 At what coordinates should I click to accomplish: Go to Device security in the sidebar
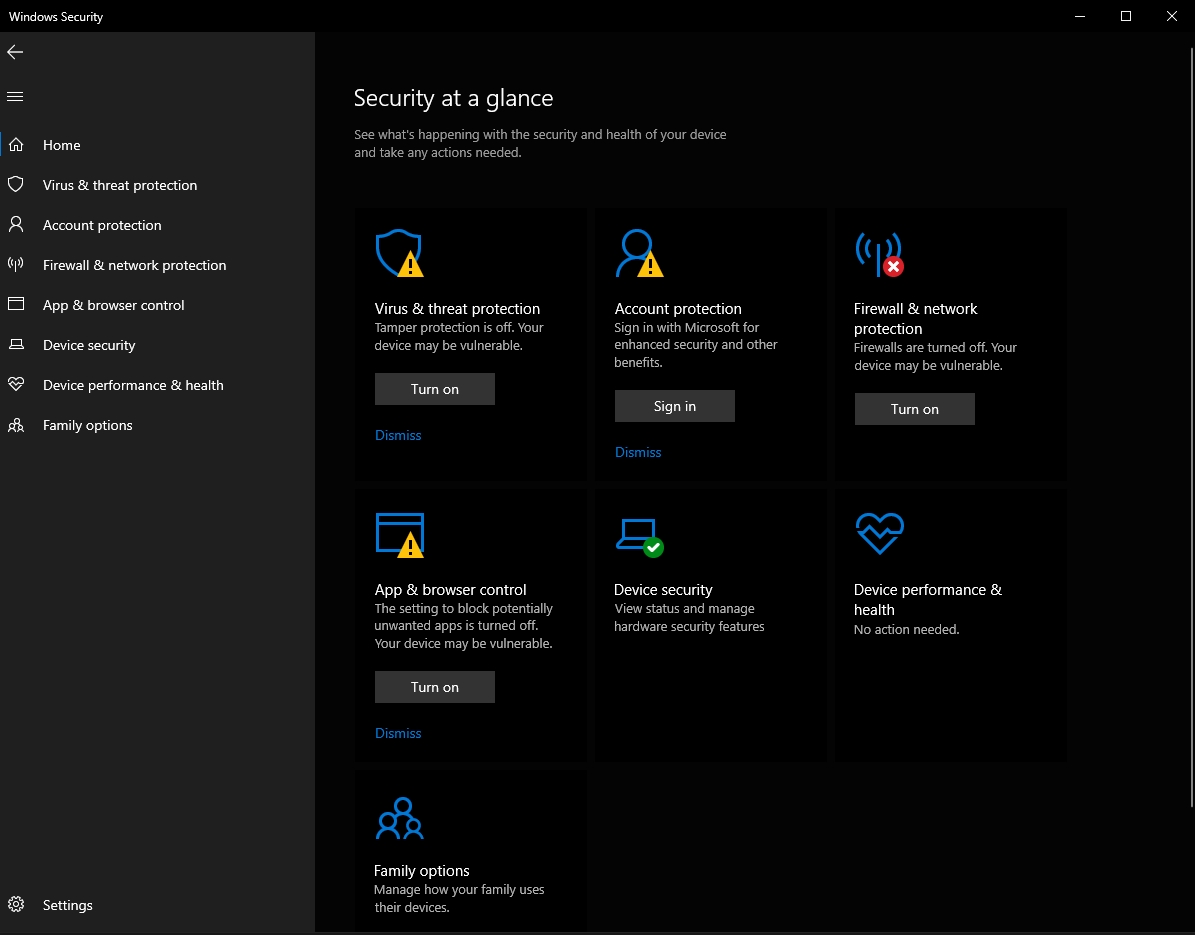(89, 345)
